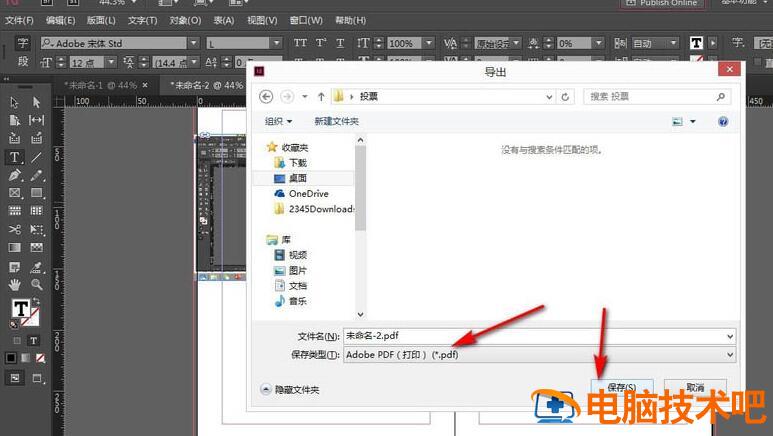Click 隐藏文件夹 toggle
This screenshot has height=436, width=773.
[x=290, y=390]
